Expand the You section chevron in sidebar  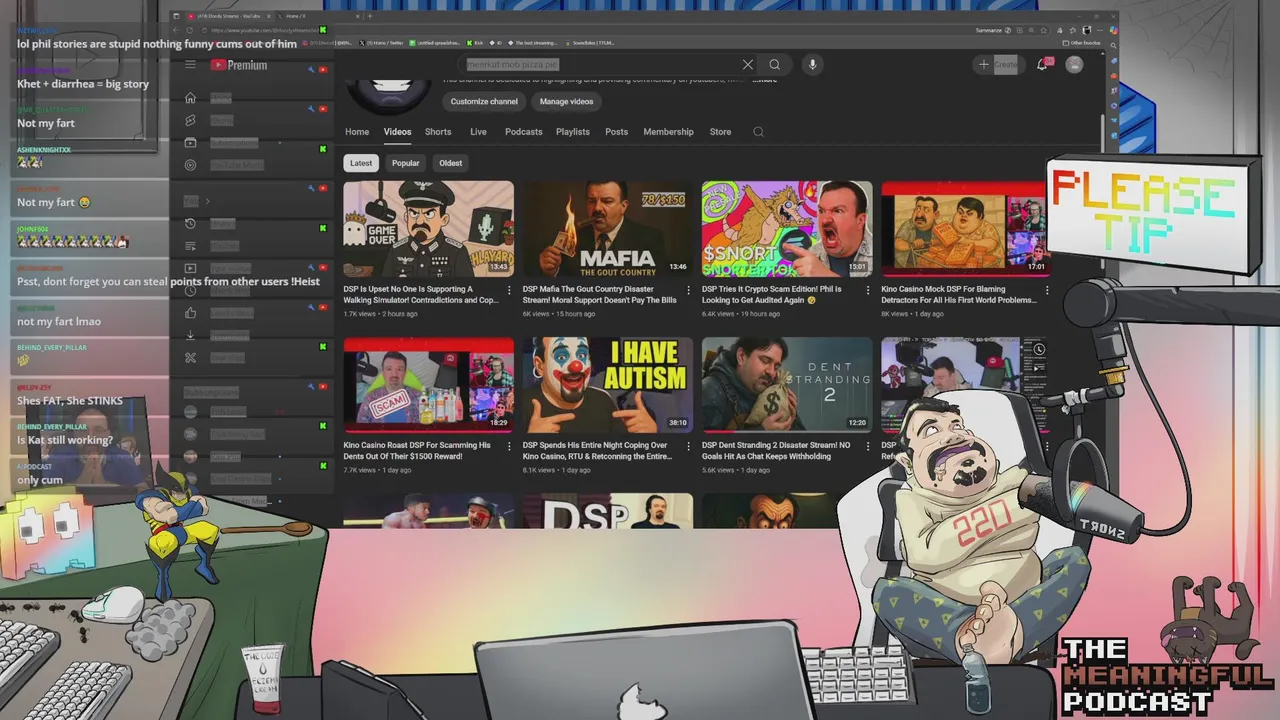pos(207,201)
